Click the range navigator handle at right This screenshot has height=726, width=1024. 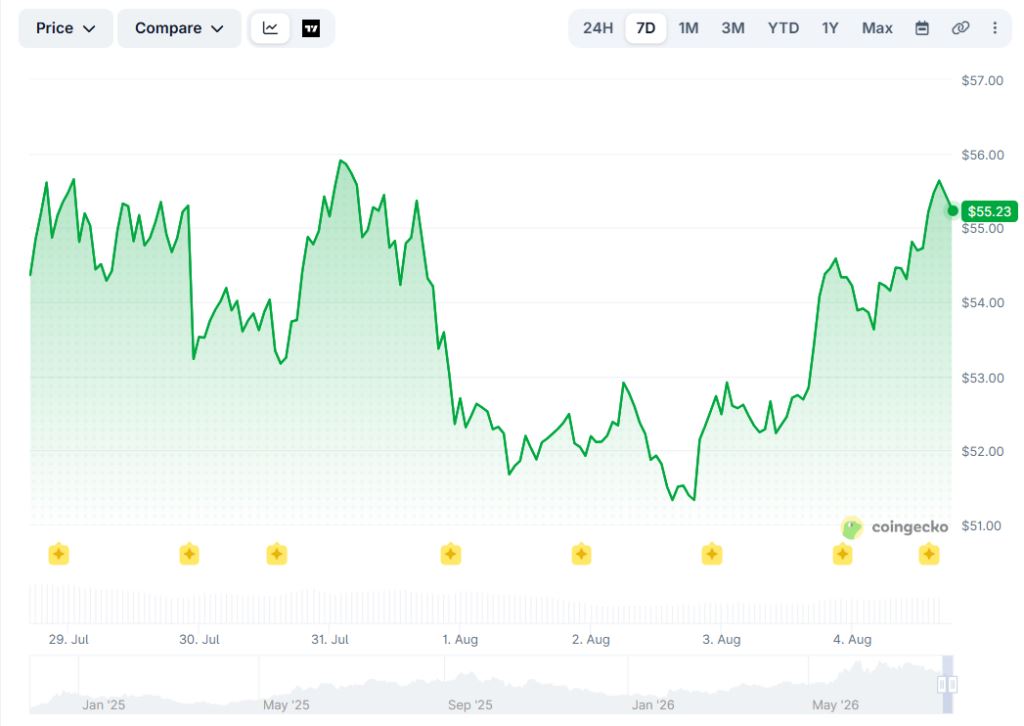point(948,684)
